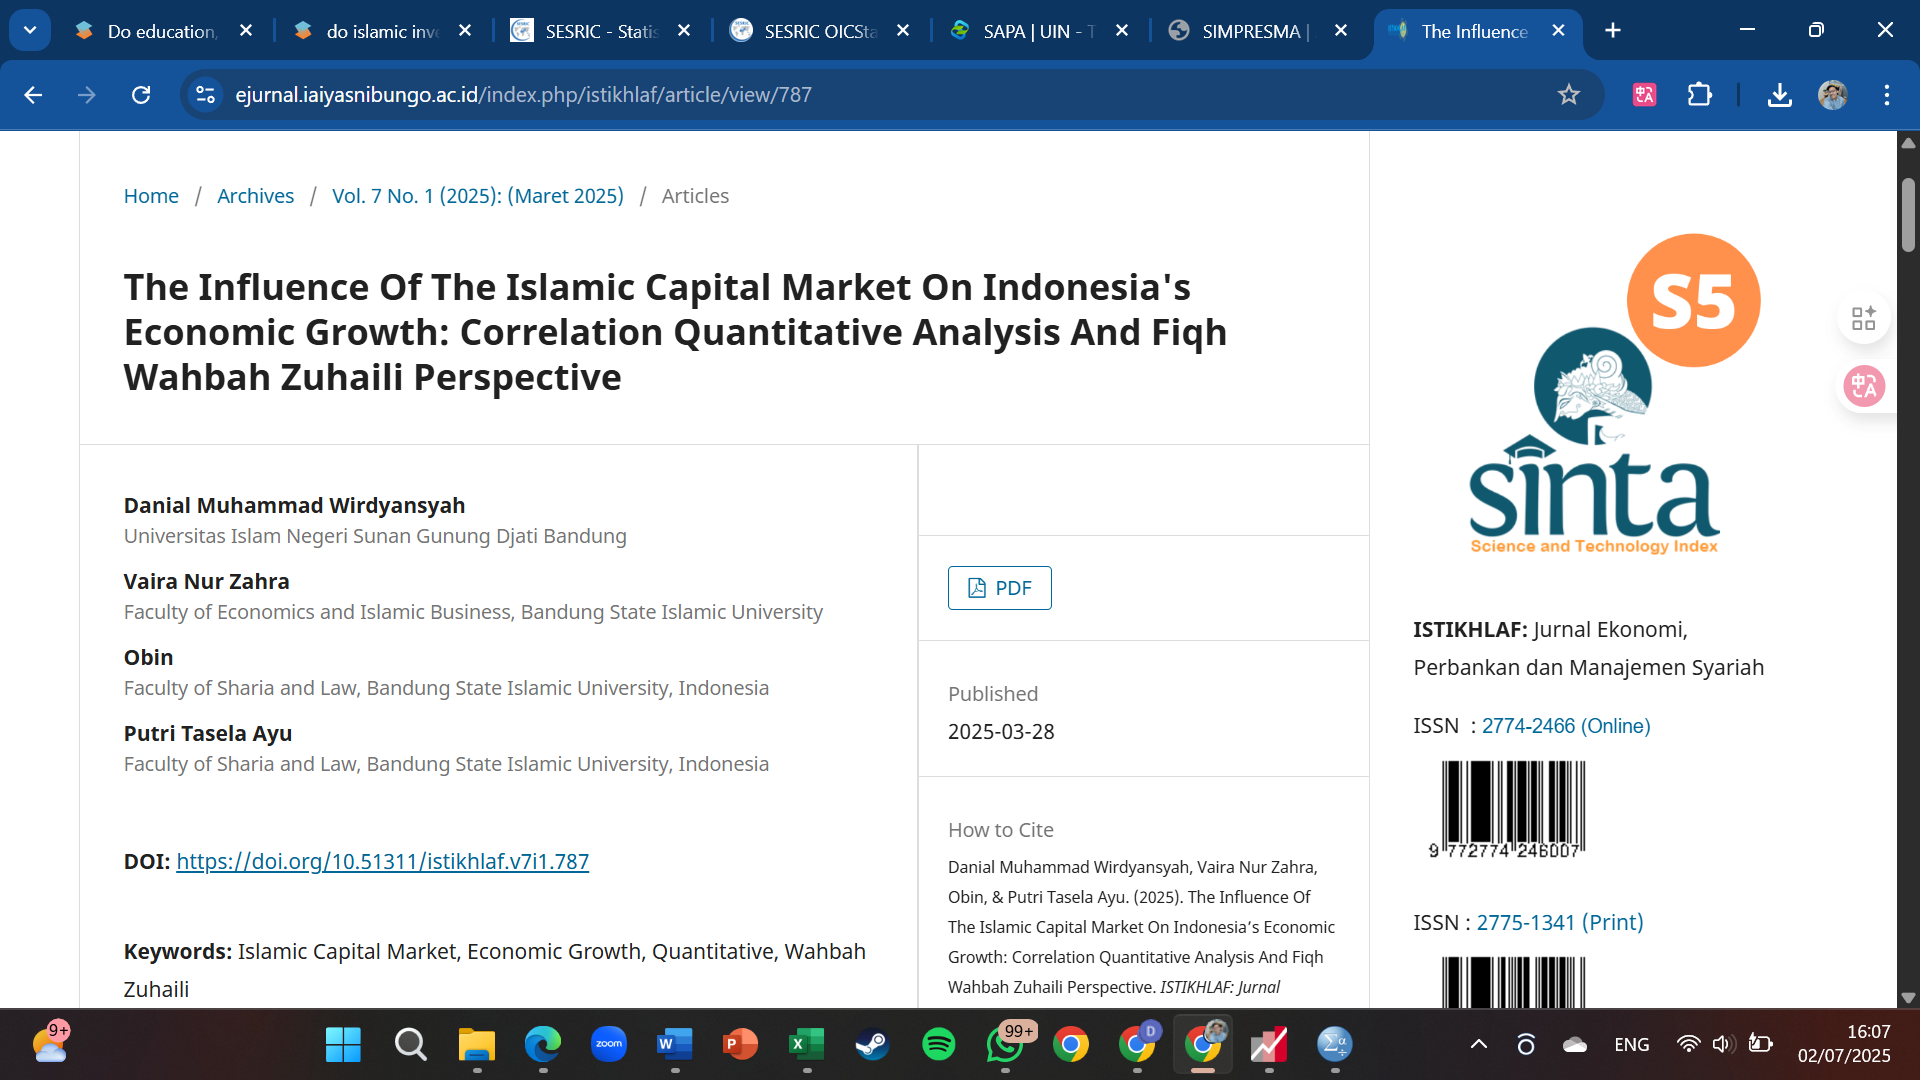Switch to the SESRIC OICStat tab

[820, 31]
